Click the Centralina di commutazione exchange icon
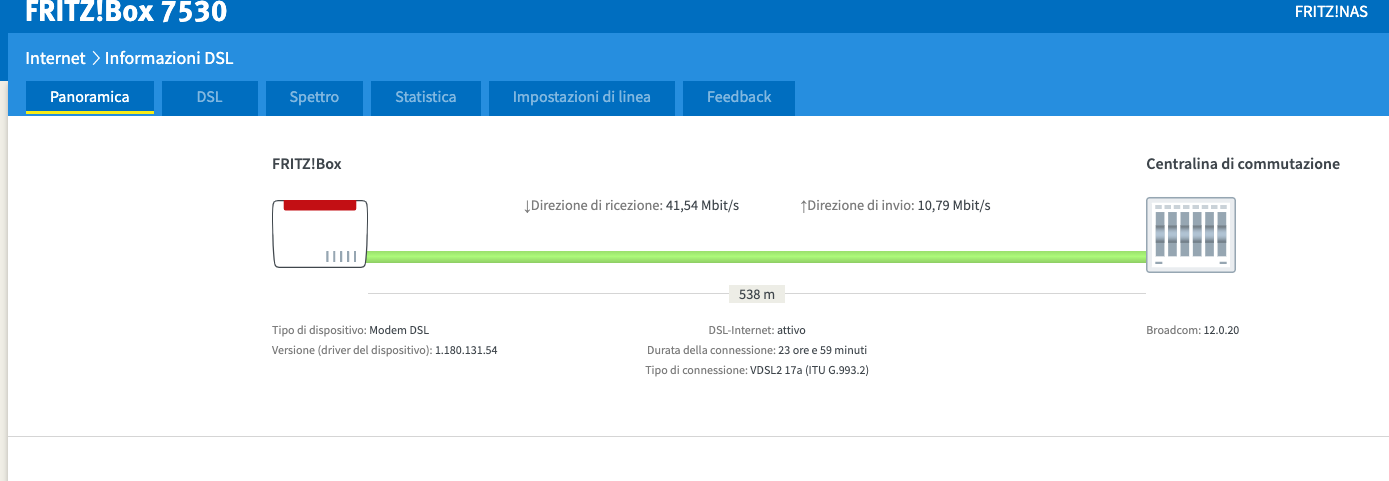The image size is (1389, 481). 1190,234
